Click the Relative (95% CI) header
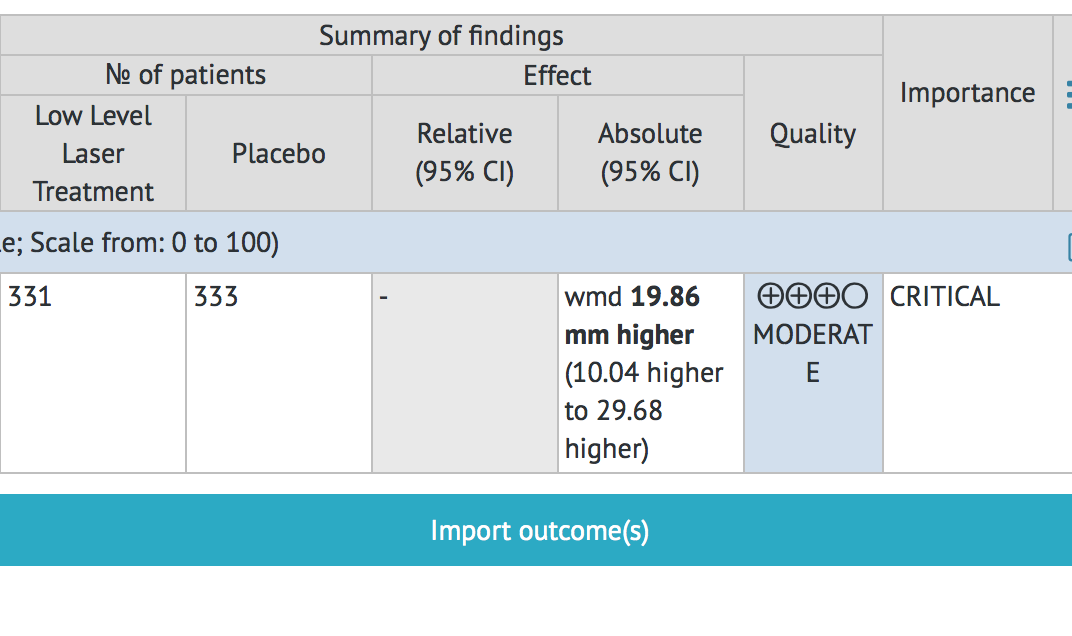This screenshot has width=1072, height=636. pos(464,153)
